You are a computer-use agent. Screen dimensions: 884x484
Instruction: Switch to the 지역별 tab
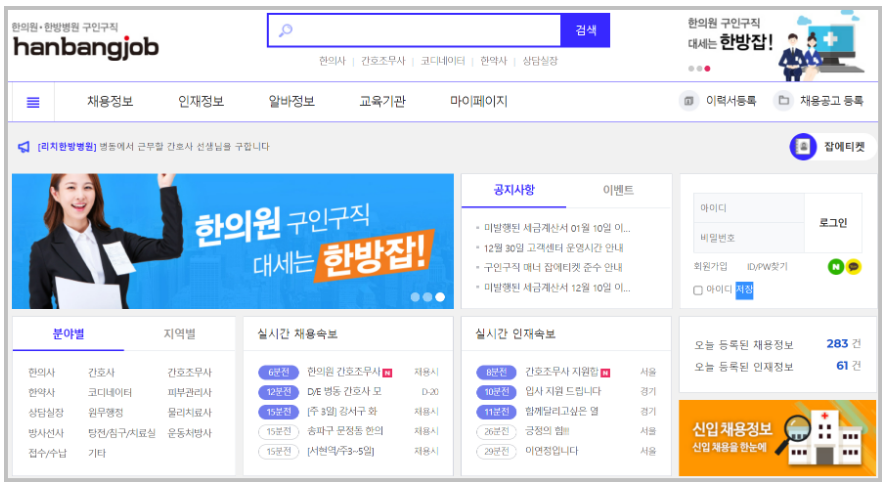click(x=179, y=334)
